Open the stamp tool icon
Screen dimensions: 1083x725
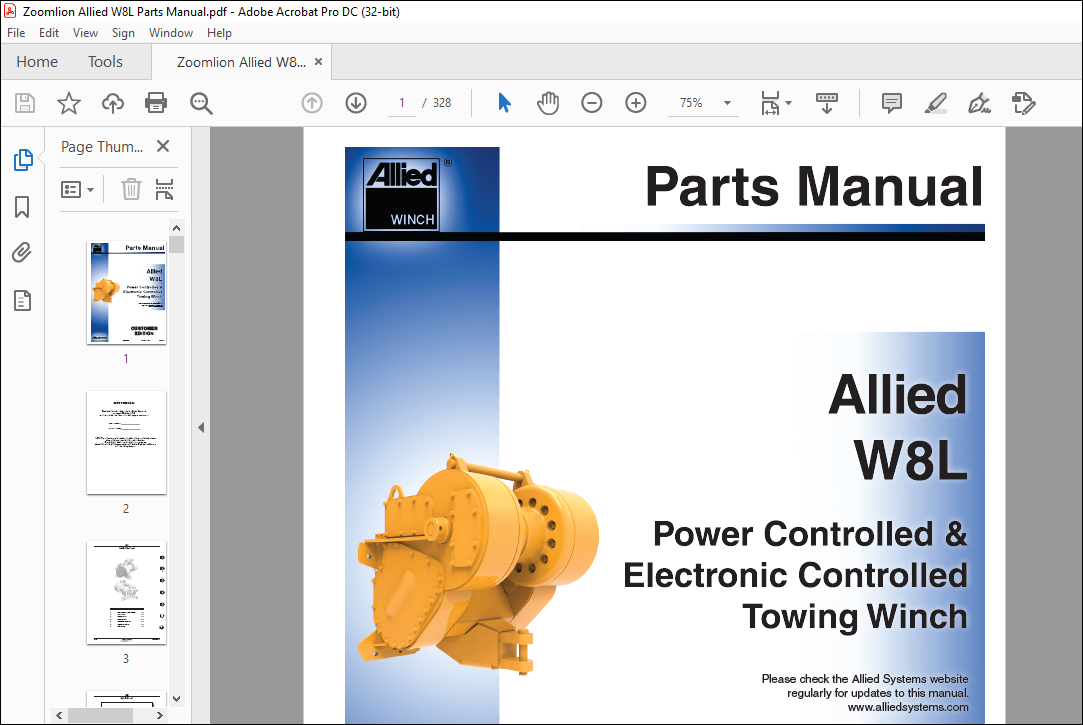point(1023,104)
